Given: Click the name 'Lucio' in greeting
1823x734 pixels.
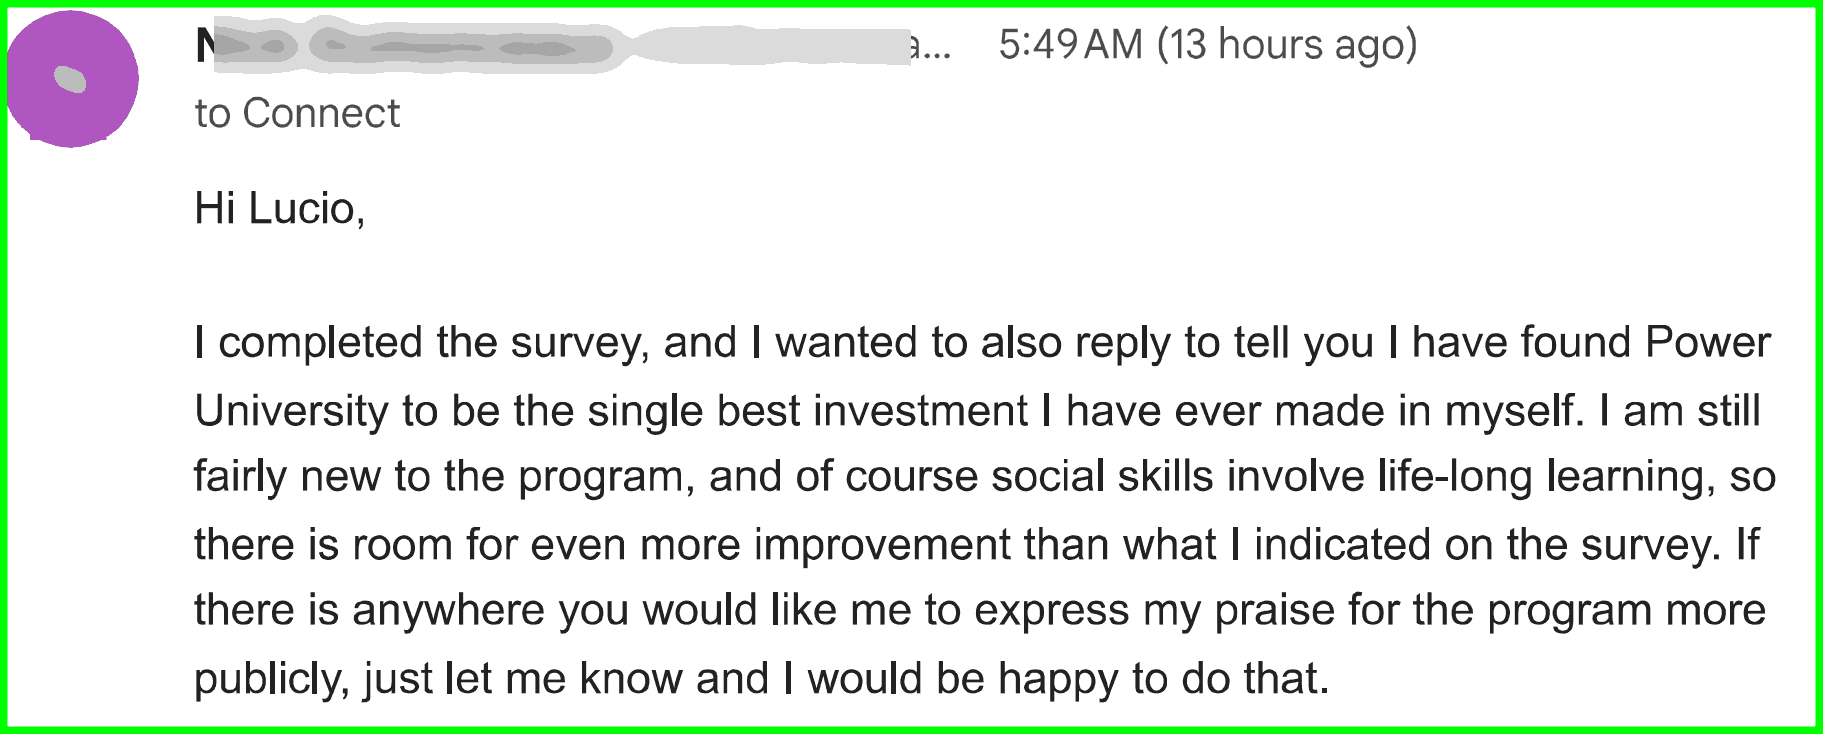Looking at the screenshot, I should (302, 208).
